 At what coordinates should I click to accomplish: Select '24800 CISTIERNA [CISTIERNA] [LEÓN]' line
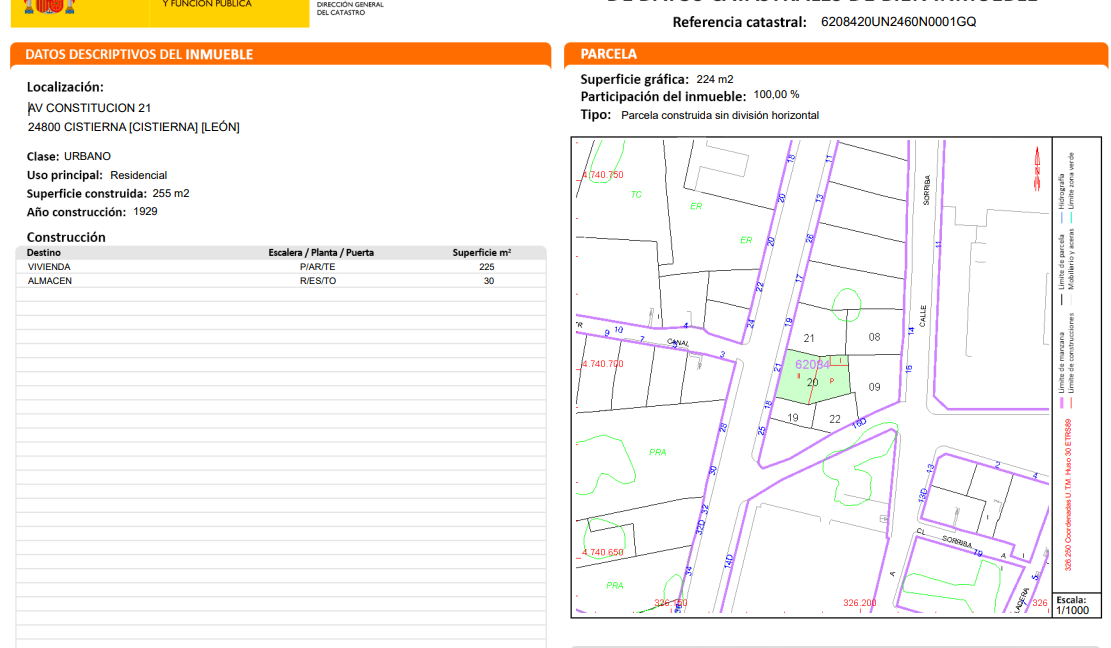point(134,127)
